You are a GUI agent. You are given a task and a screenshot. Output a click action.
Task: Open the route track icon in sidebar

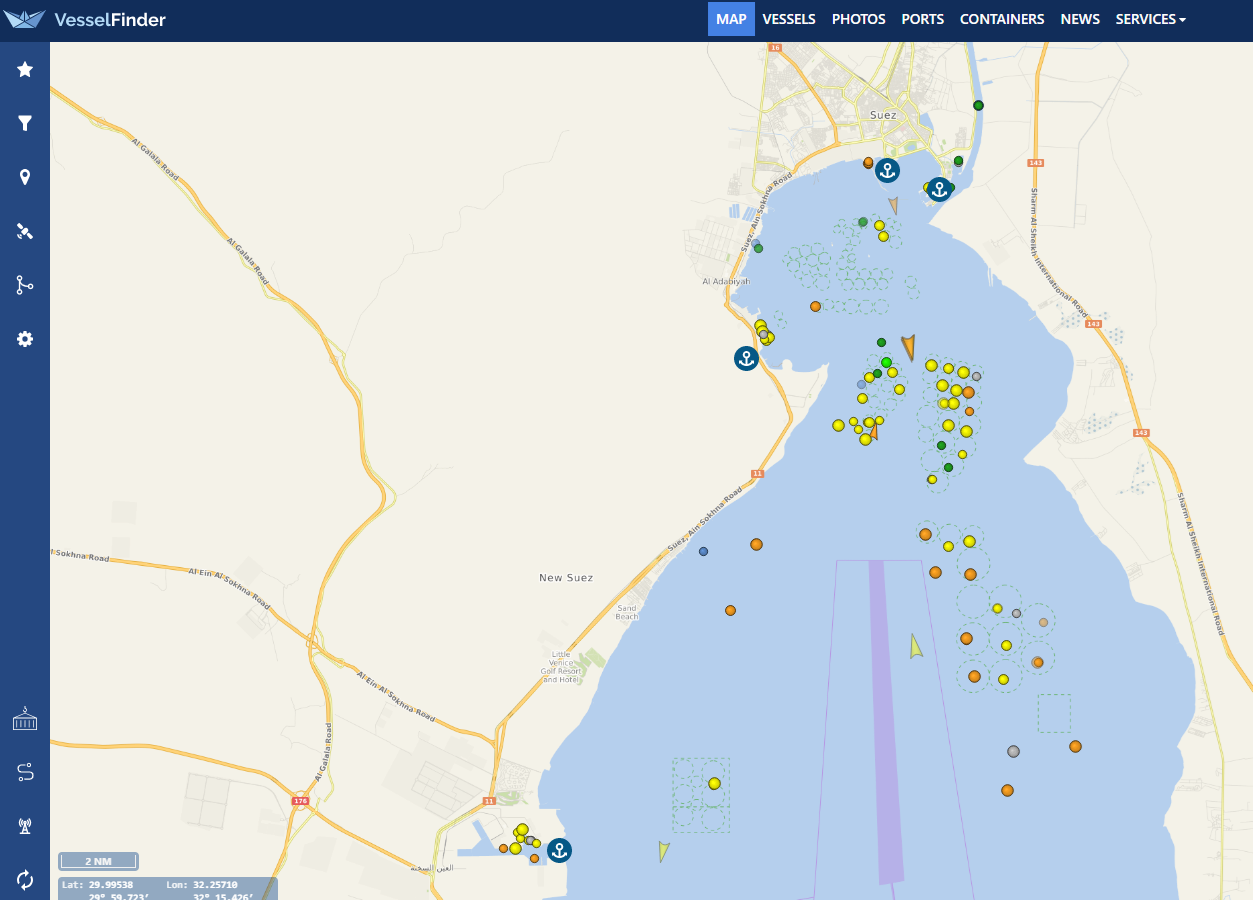(x=25, y=285)
